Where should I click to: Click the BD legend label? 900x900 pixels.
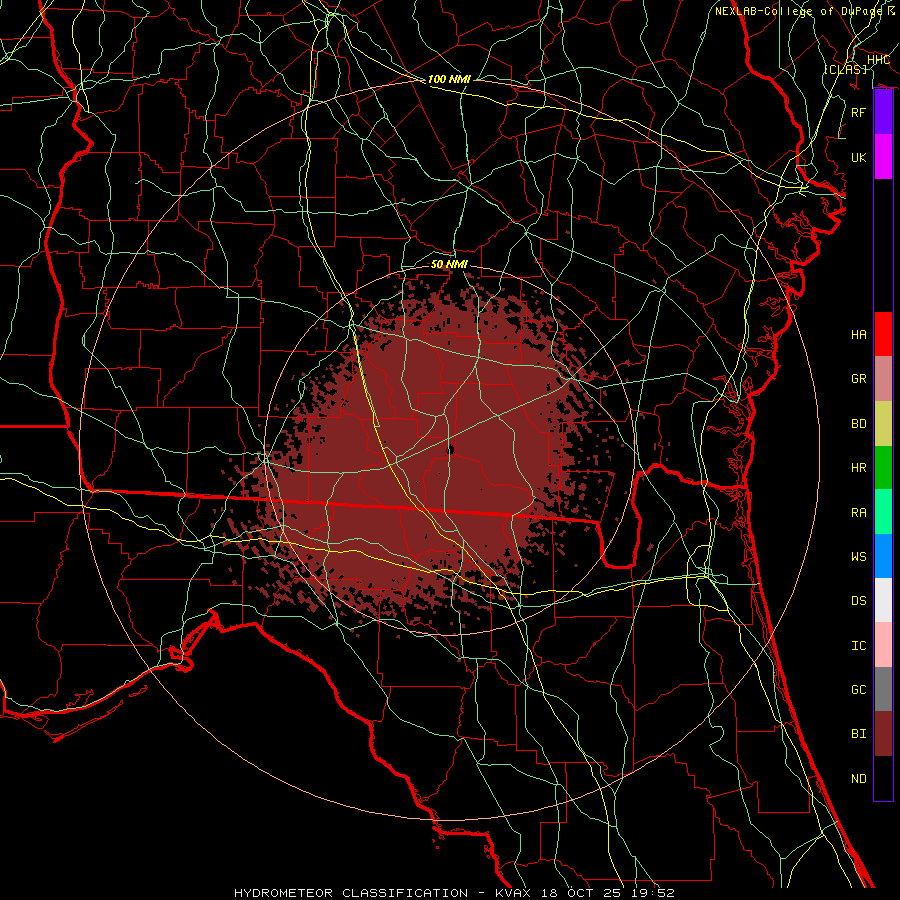[858, 424]
